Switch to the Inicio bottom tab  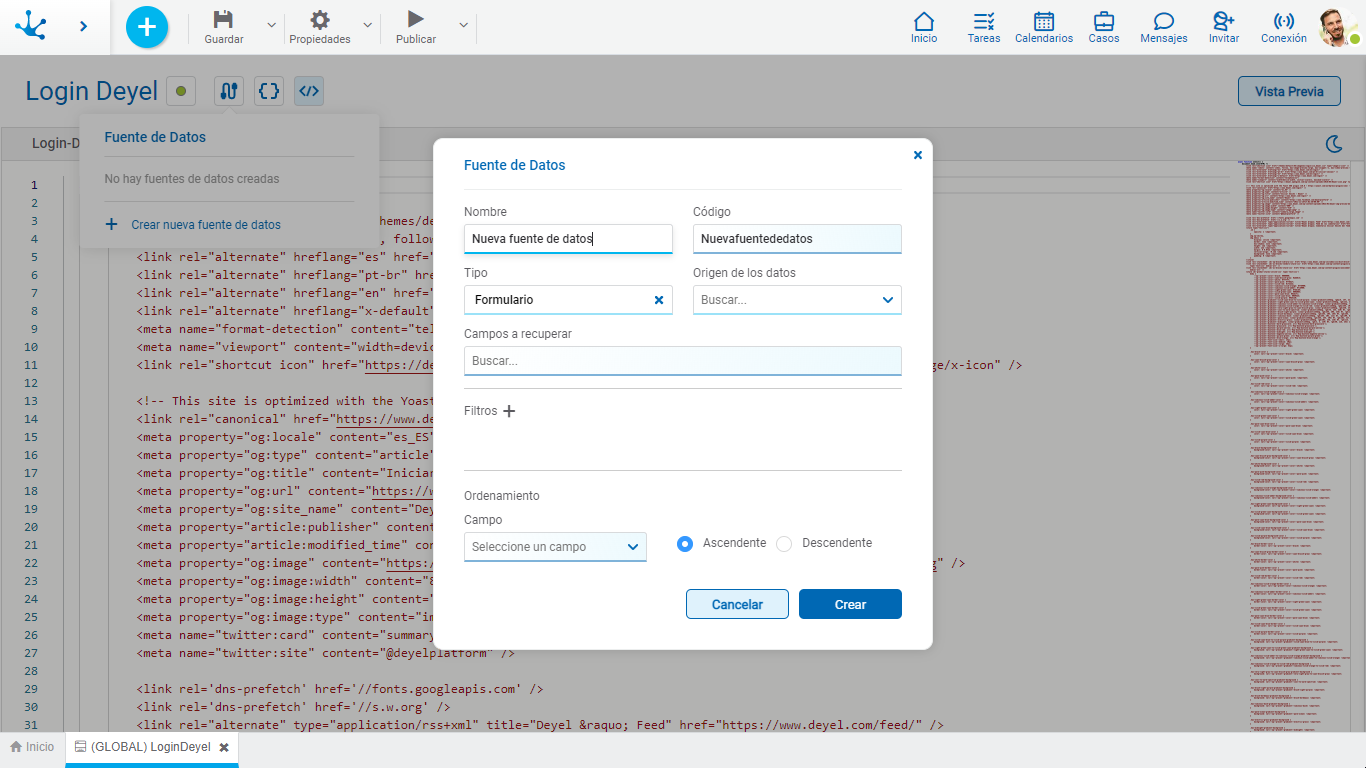point(32,747)
